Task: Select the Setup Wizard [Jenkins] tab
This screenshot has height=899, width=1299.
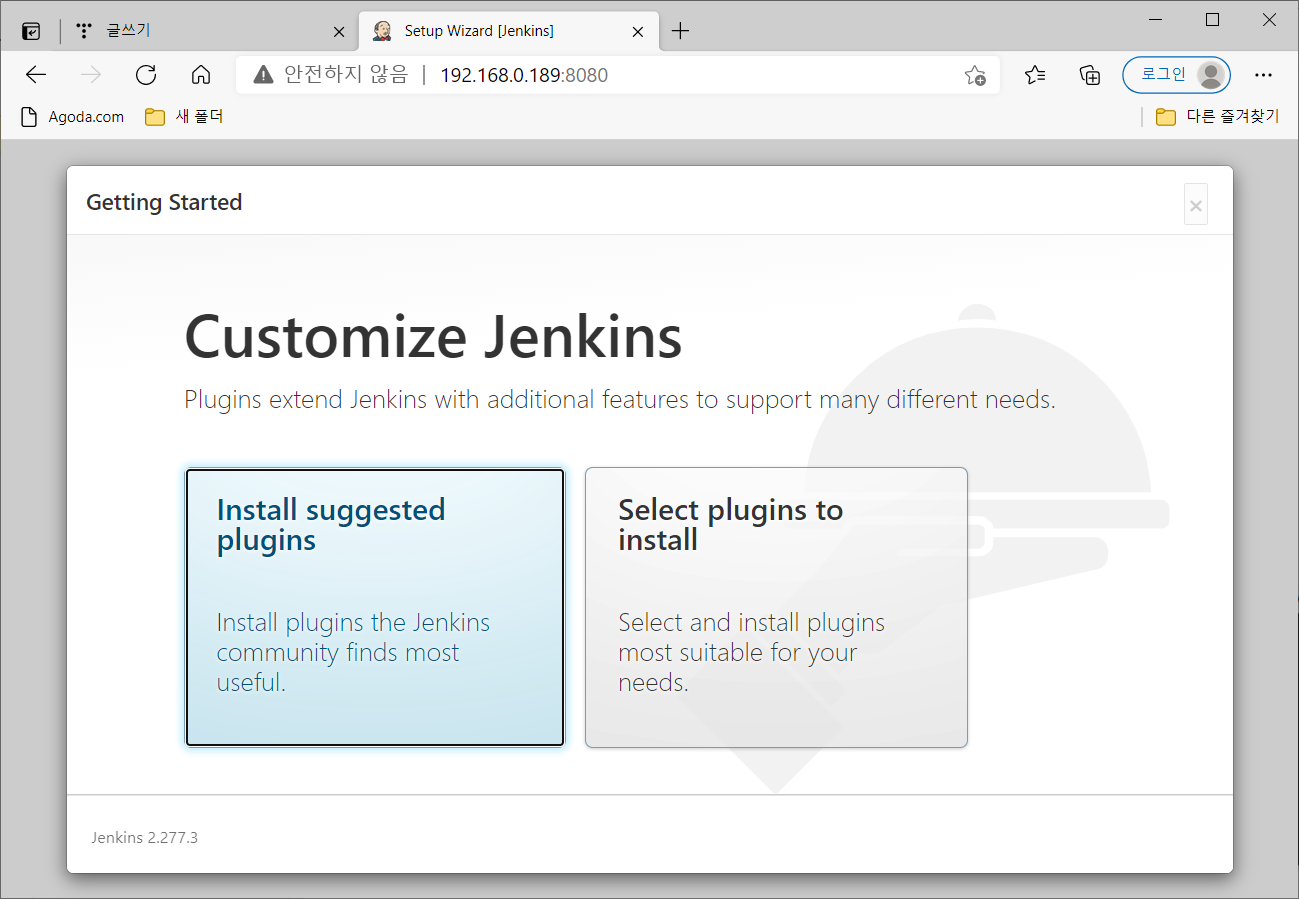Action: pyautogui.click(x=508, y=31)
